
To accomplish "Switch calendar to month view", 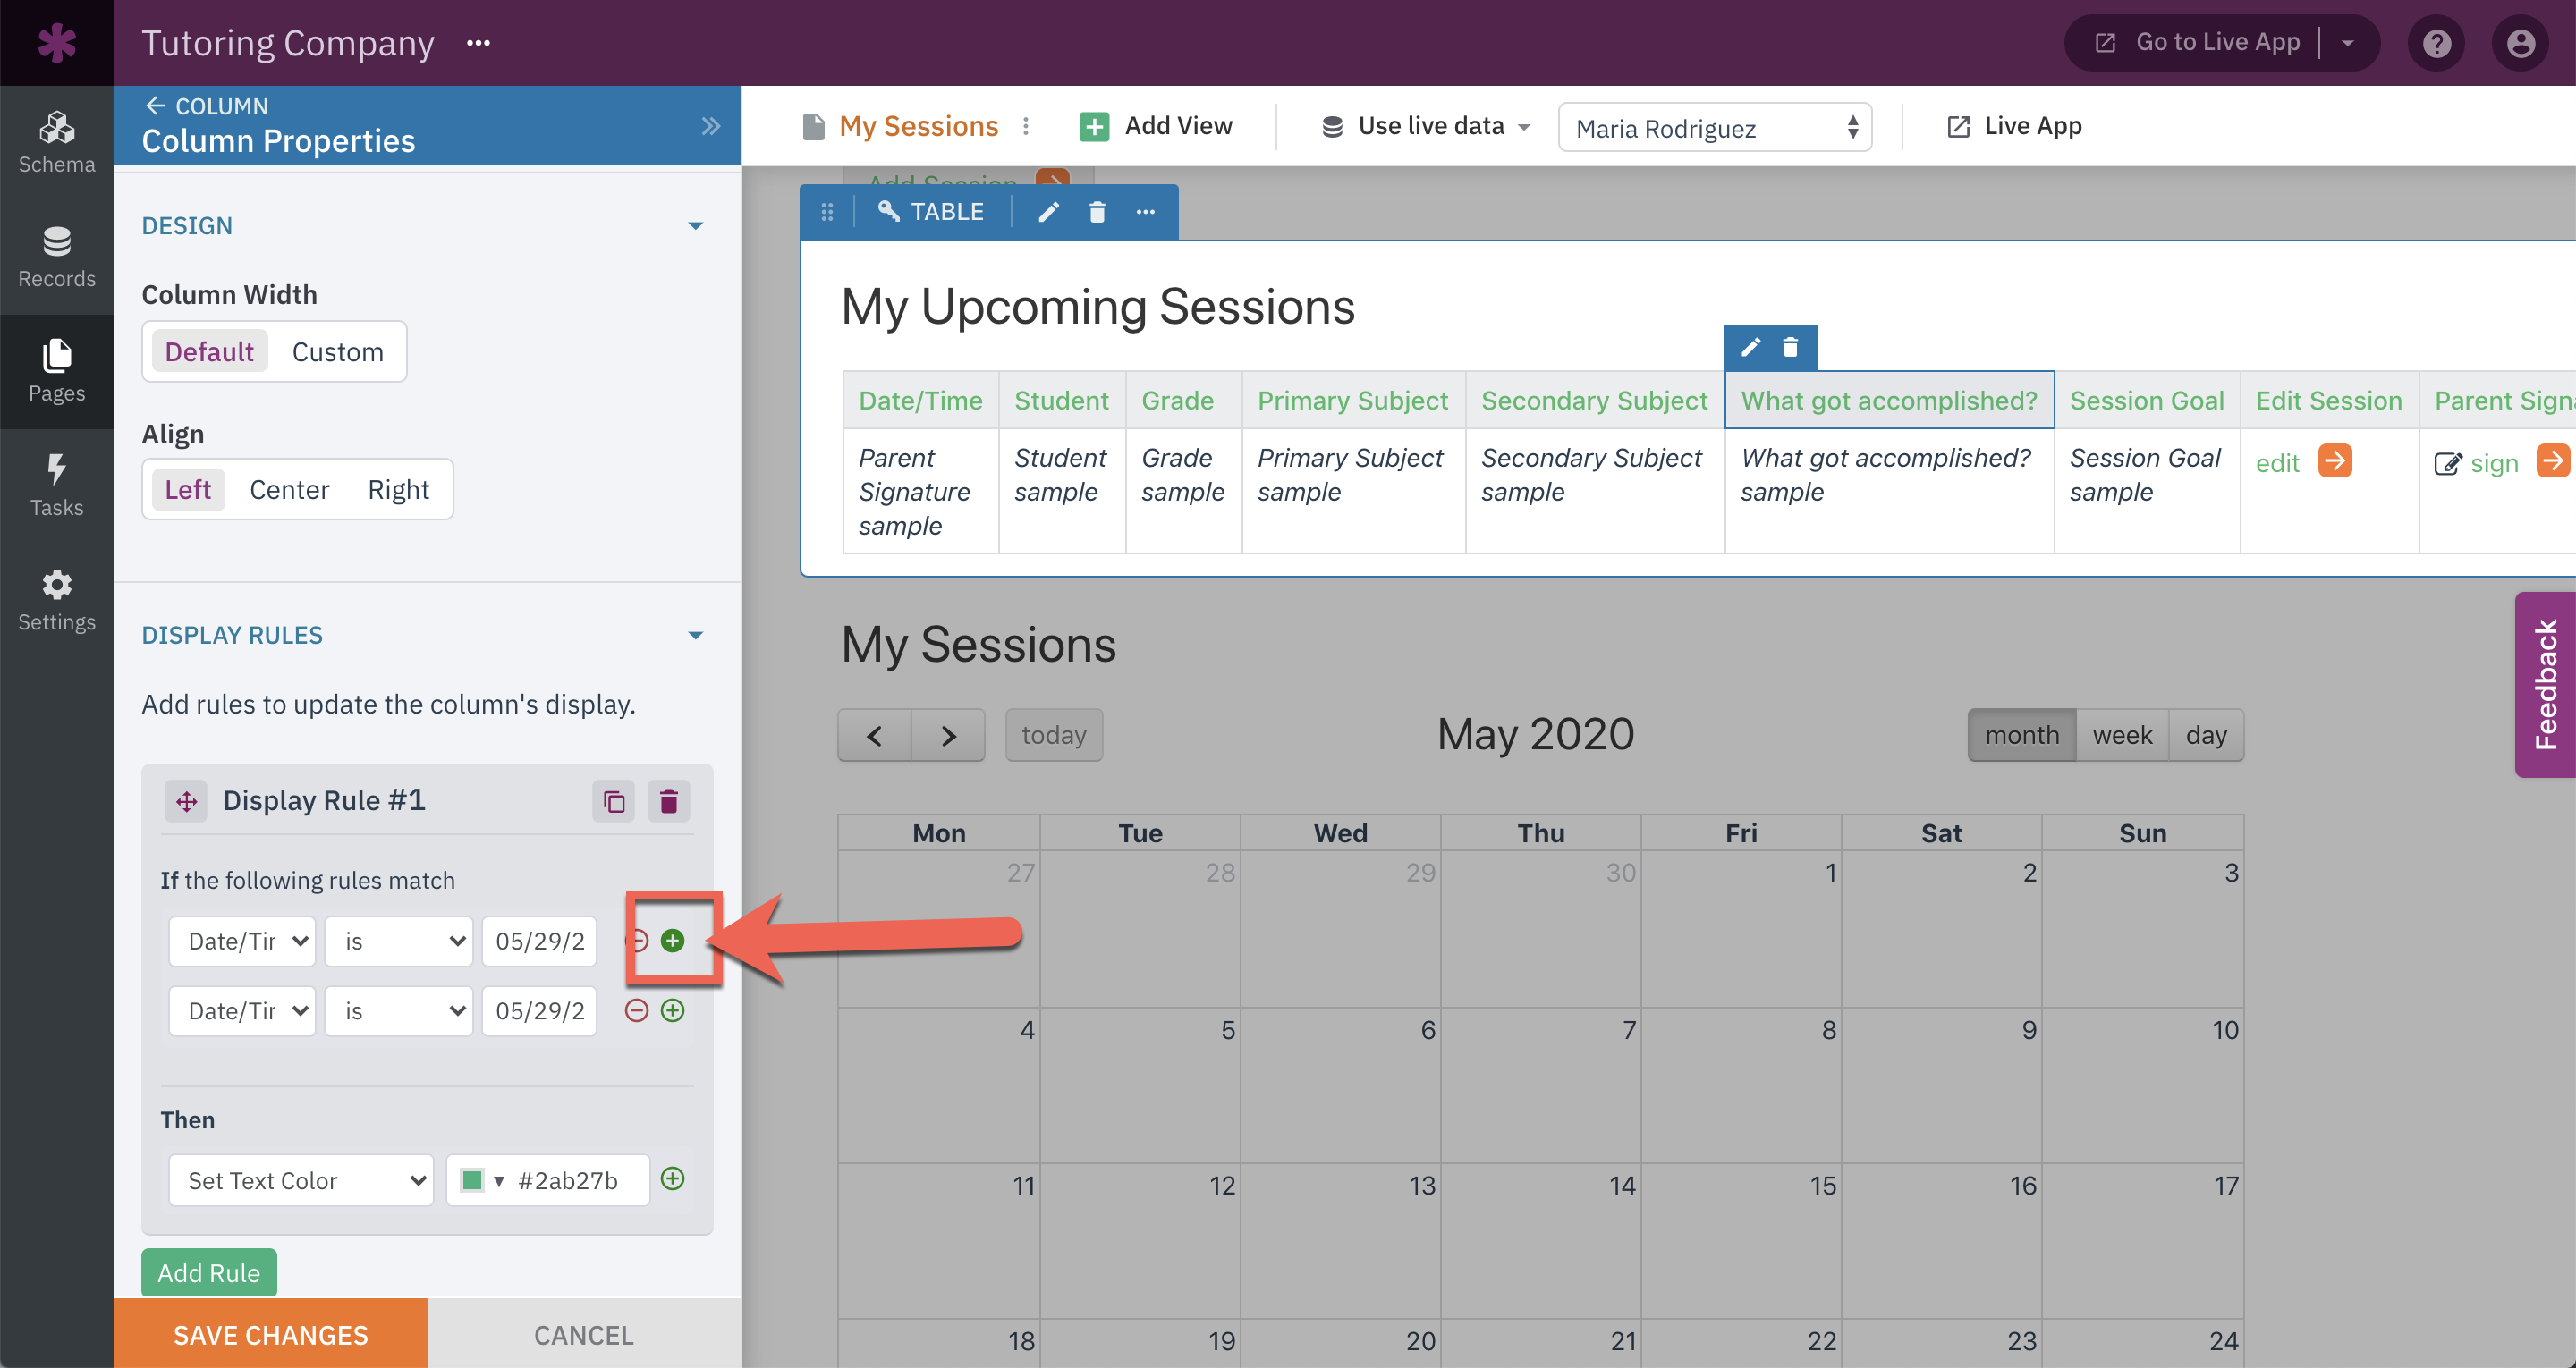I will coord(2022,735).
